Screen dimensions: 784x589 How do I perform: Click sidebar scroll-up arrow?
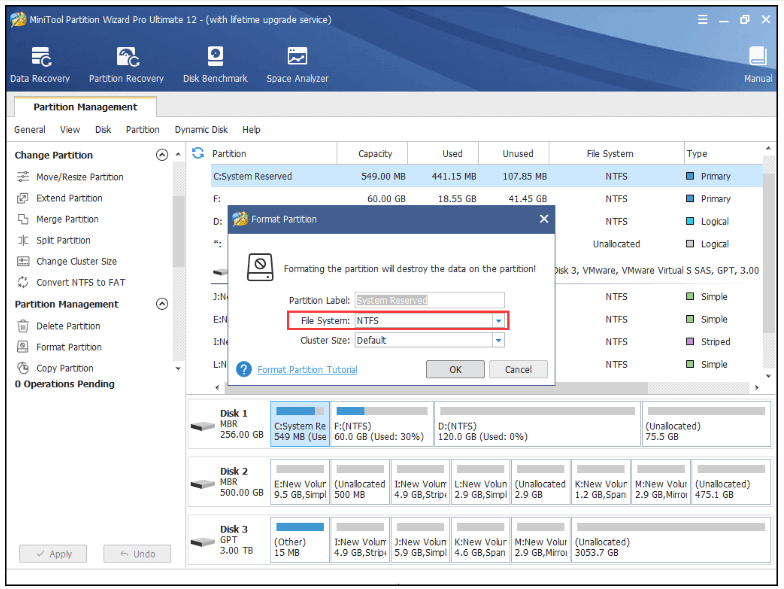178,154
